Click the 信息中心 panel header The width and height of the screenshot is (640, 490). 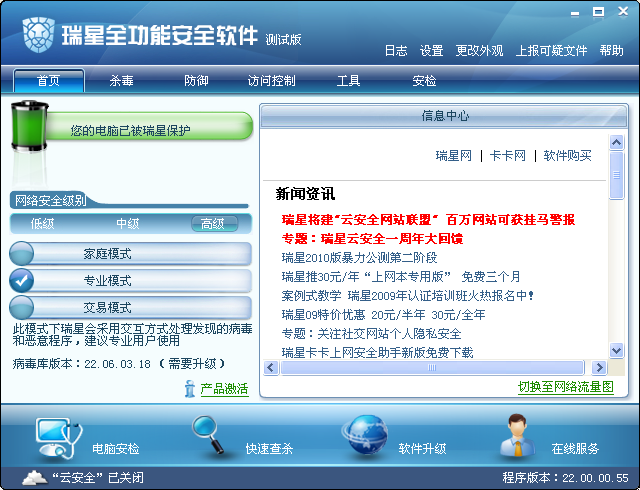444,116
